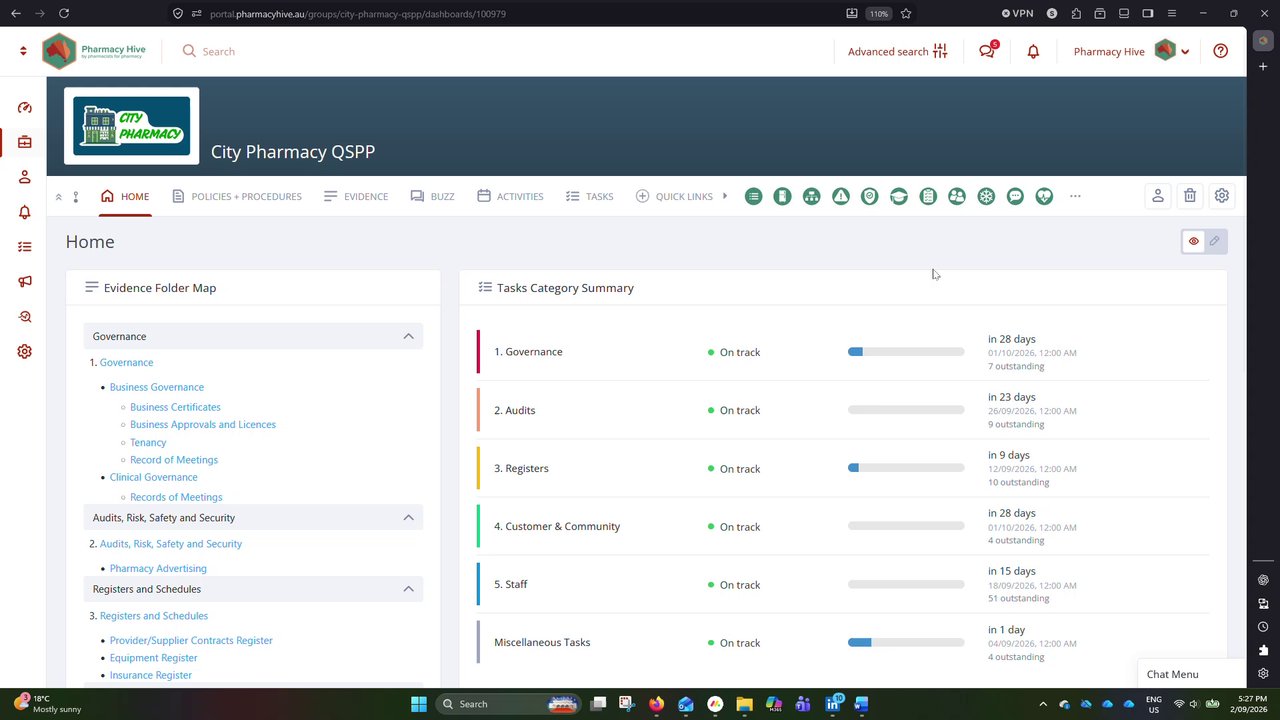Open the Business Certificates link

coord(175,407)
